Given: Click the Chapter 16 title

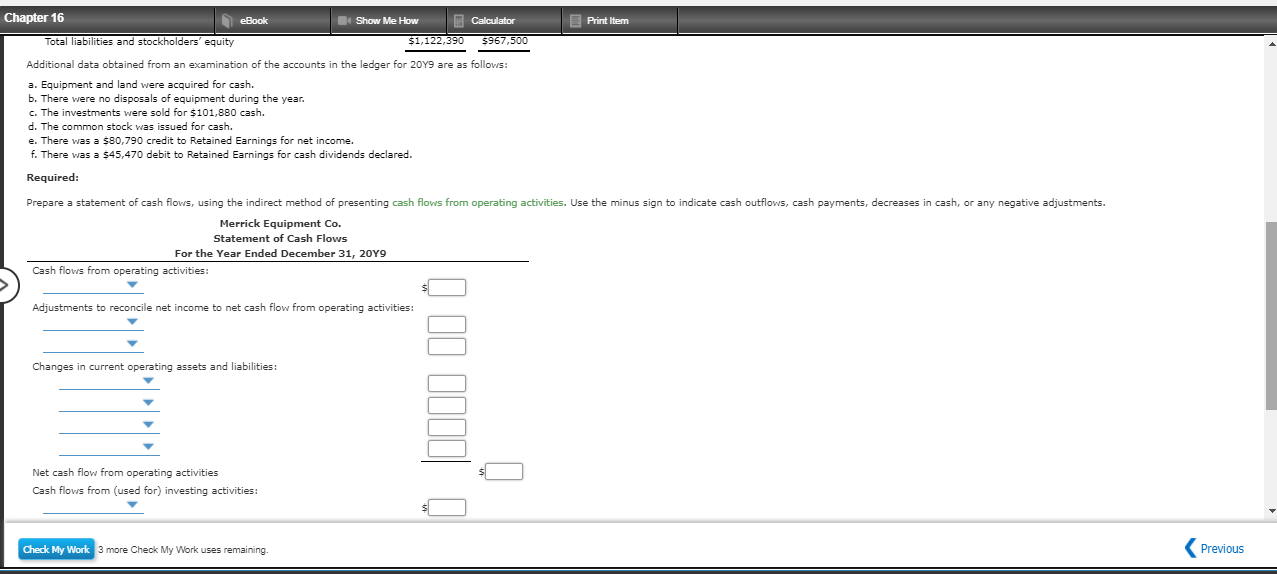Looking at the screenshot, I should 34,18.
